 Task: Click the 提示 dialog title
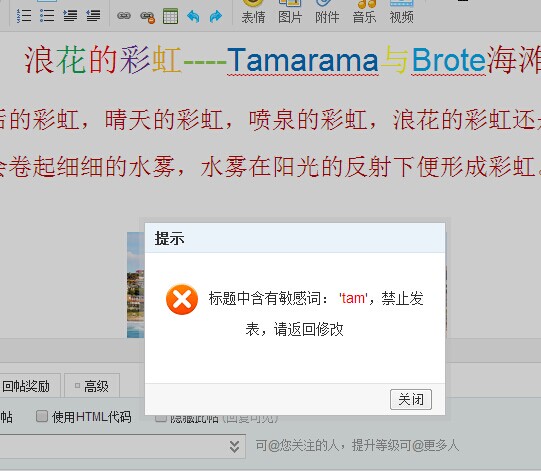coord(169,238)
